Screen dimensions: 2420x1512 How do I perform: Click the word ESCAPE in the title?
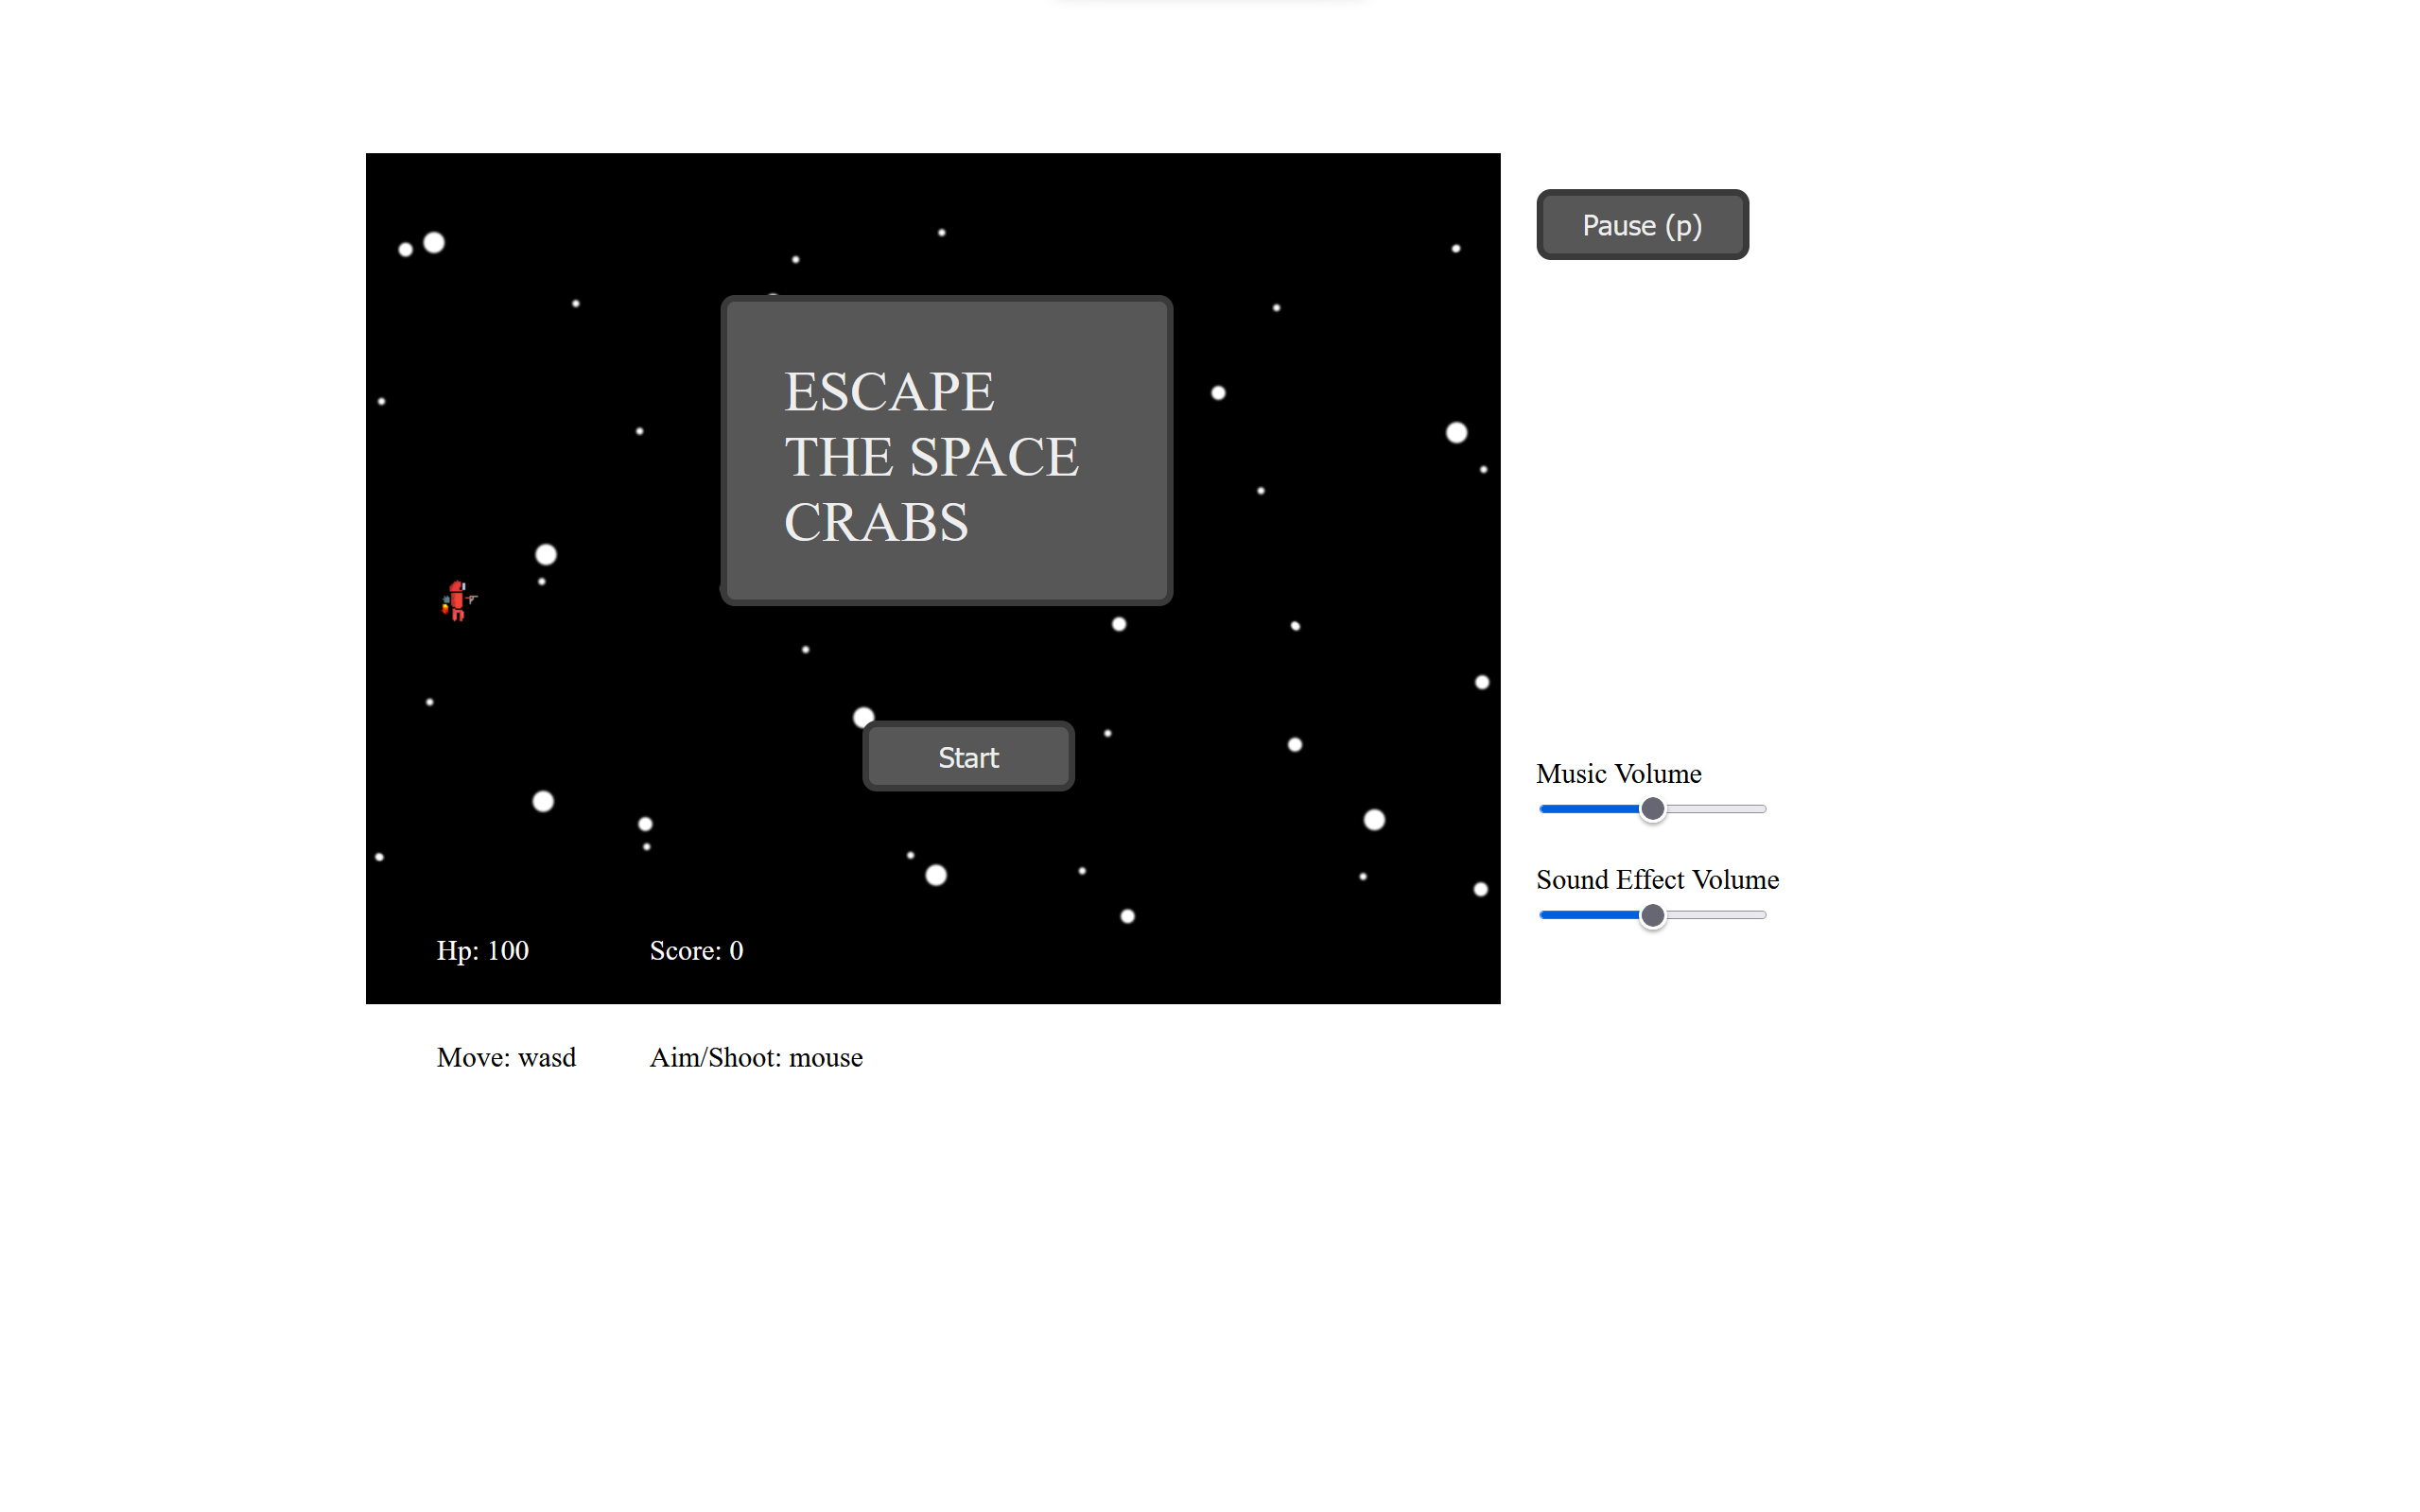(888, 391)
